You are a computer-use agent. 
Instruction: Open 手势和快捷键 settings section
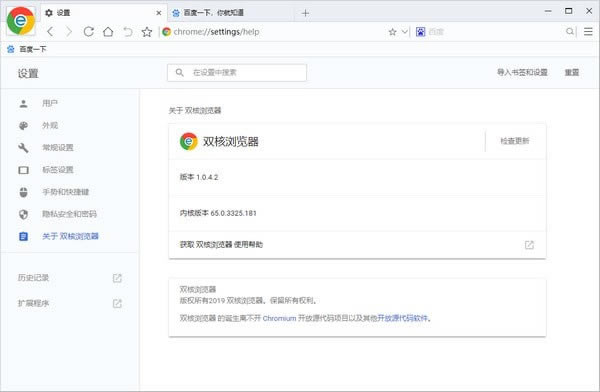(65, 192)
